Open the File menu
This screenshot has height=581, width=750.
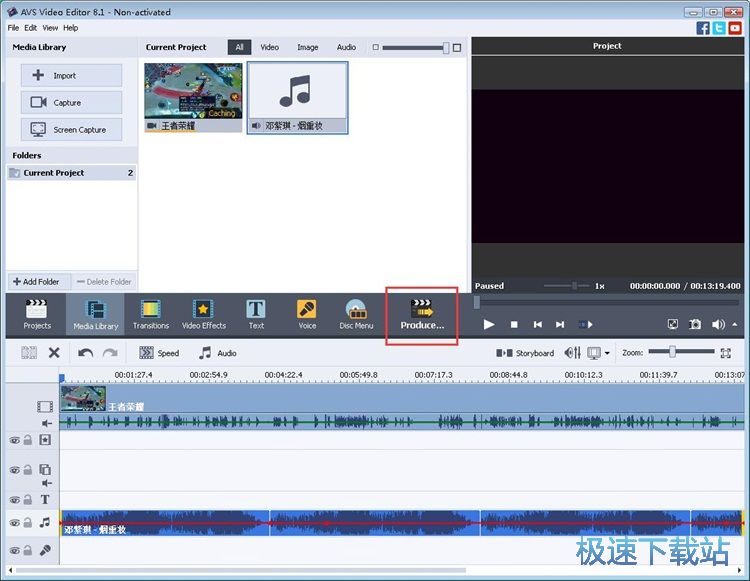(13, 28)
